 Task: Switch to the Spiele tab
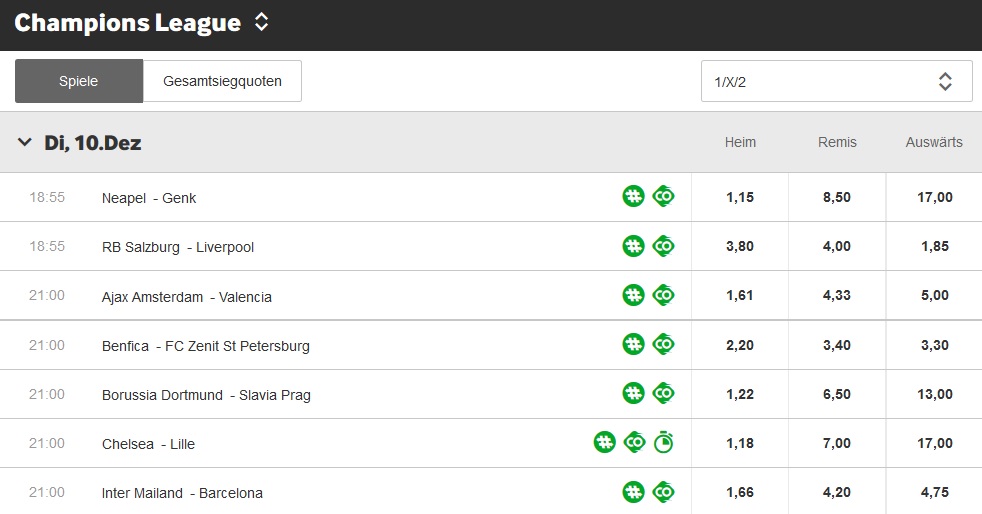pos(79,81)
